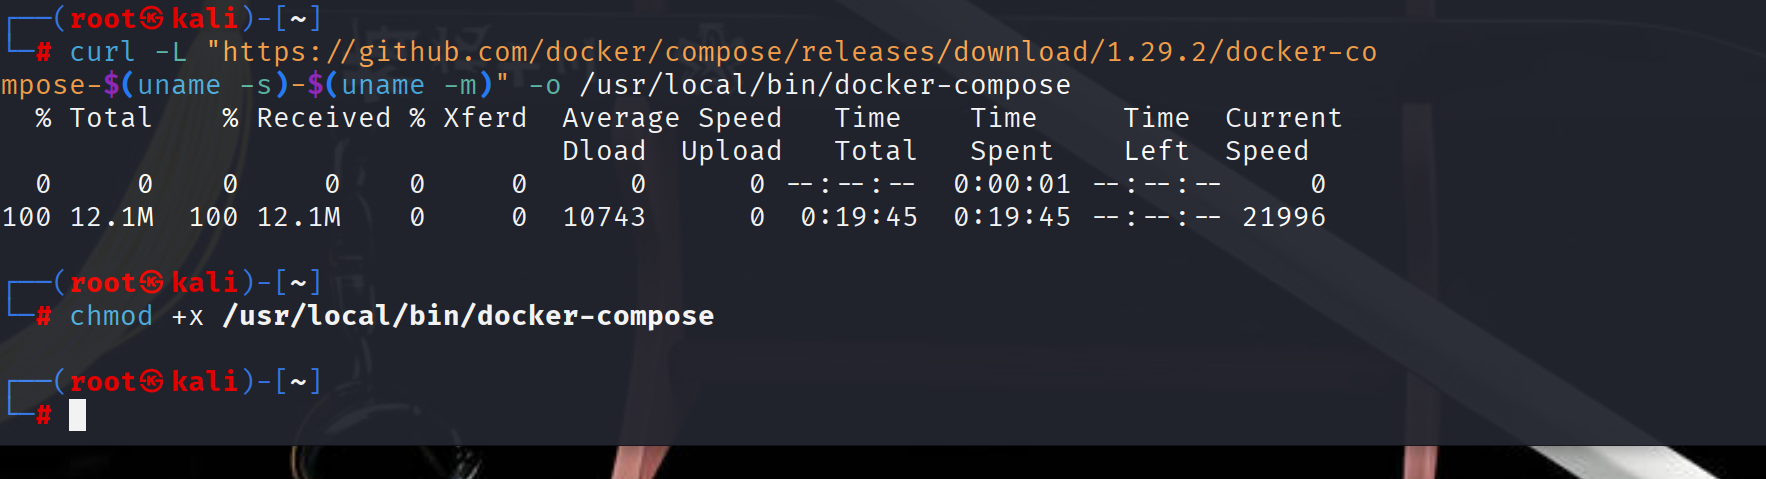The height and width of the screenshot is (479, 1766).
Task: Click the % Received column header
Action: click(x=307, y=118)
